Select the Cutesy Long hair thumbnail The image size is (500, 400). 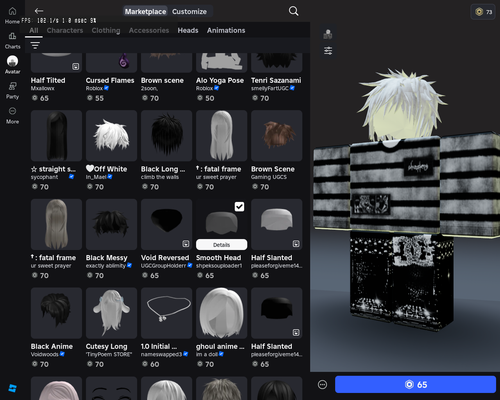pos(111,313)
